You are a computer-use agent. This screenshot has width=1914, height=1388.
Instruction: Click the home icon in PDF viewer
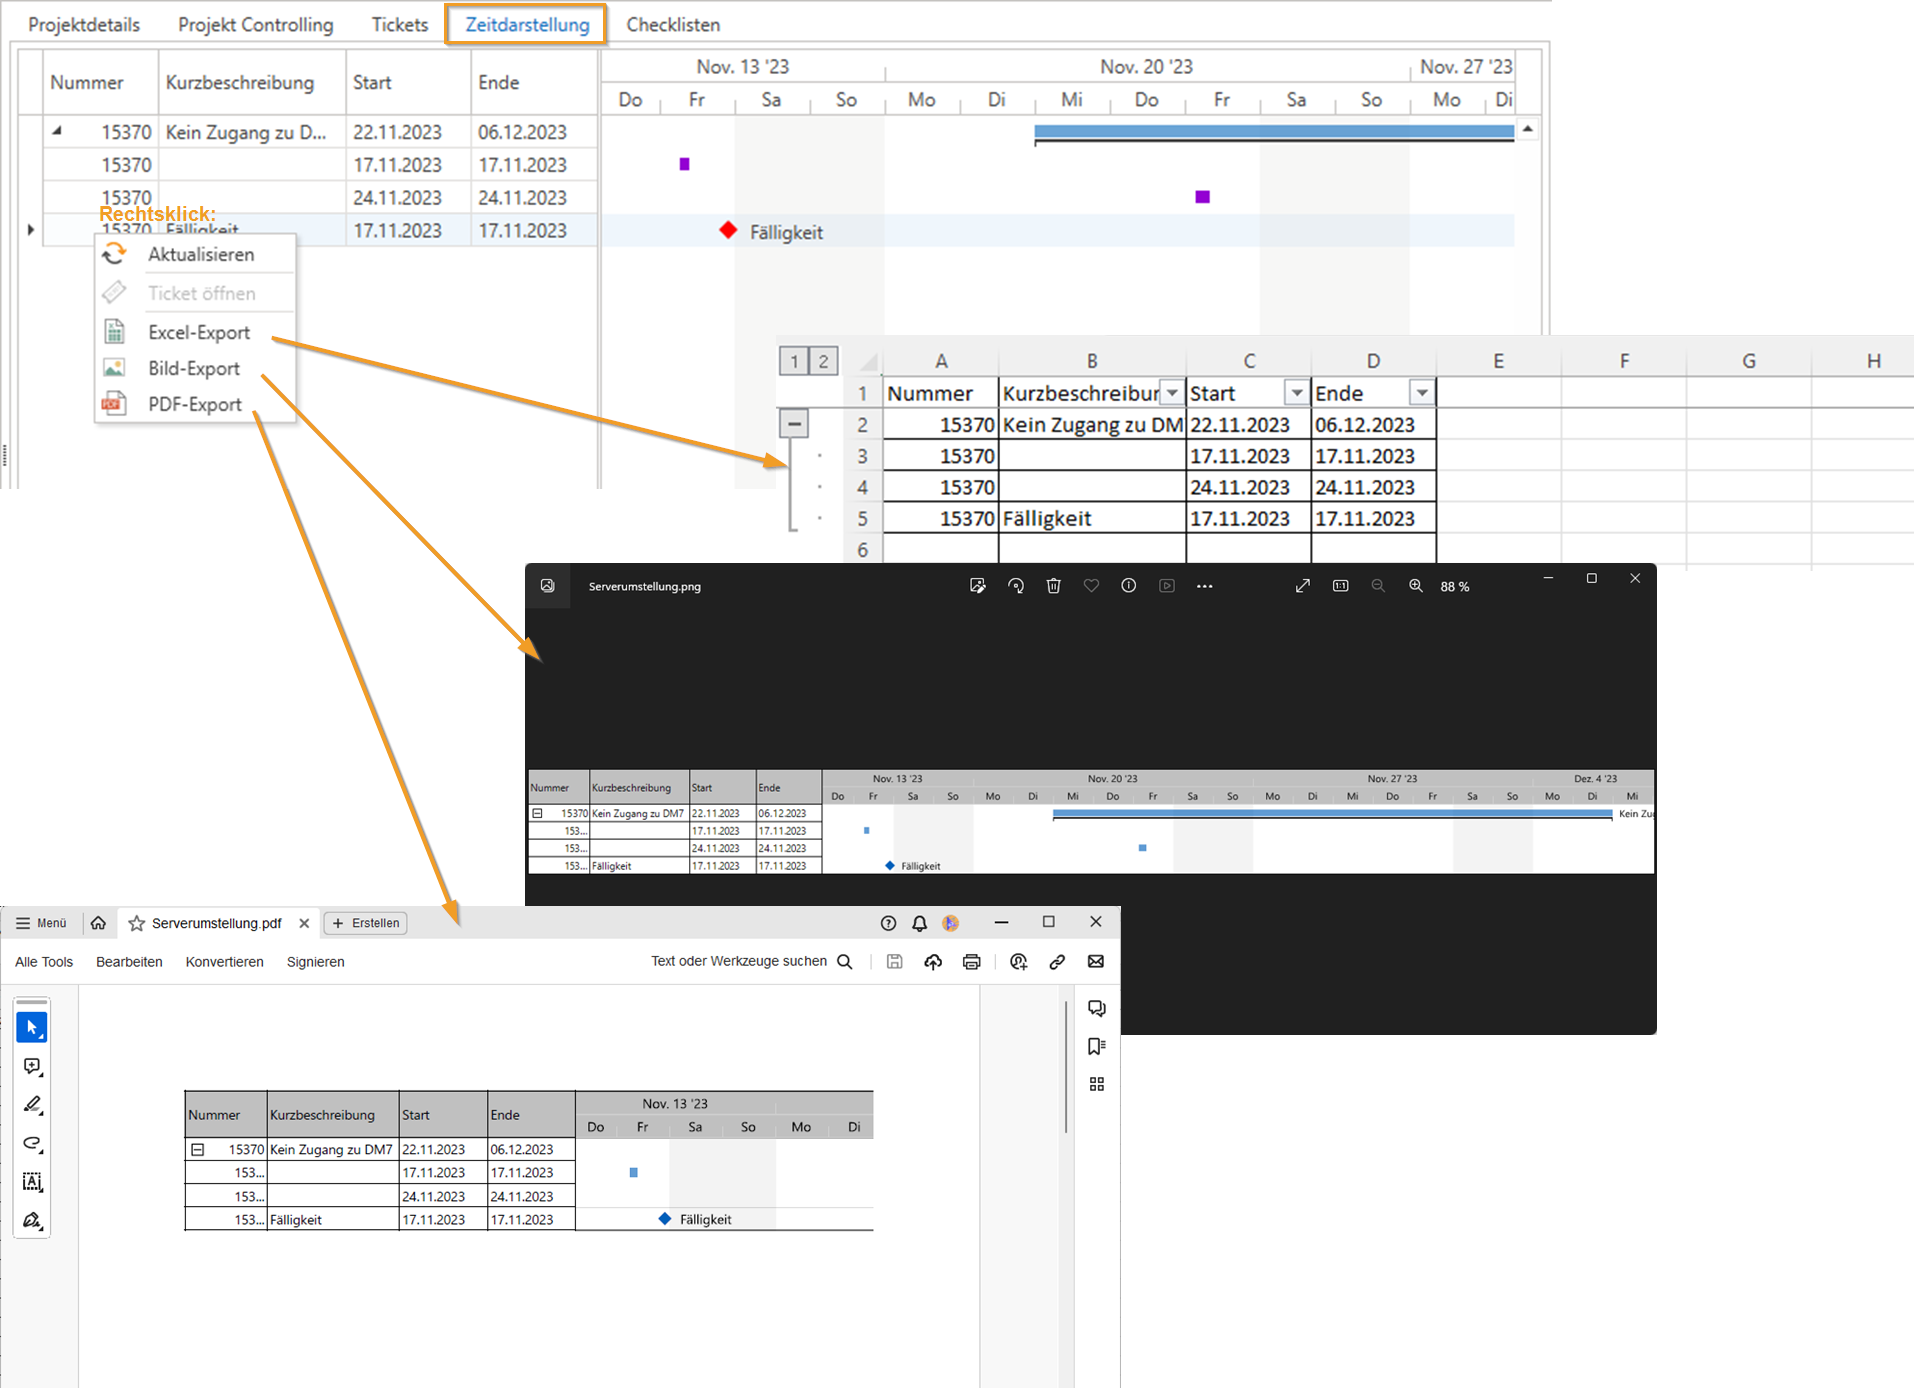[x=98, y=923]
